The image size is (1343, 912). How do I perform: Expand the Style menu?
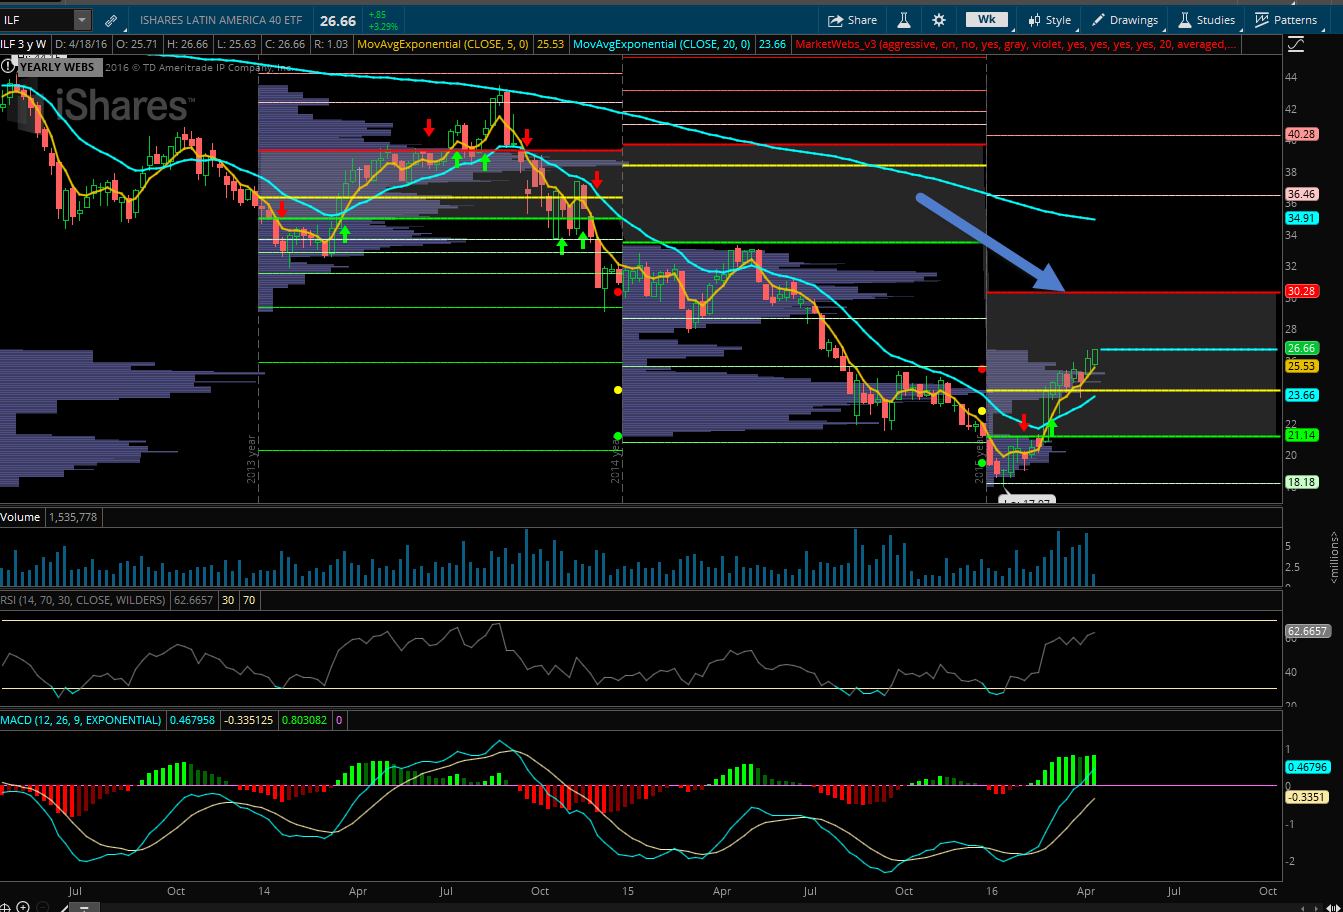click(1048, 20)
